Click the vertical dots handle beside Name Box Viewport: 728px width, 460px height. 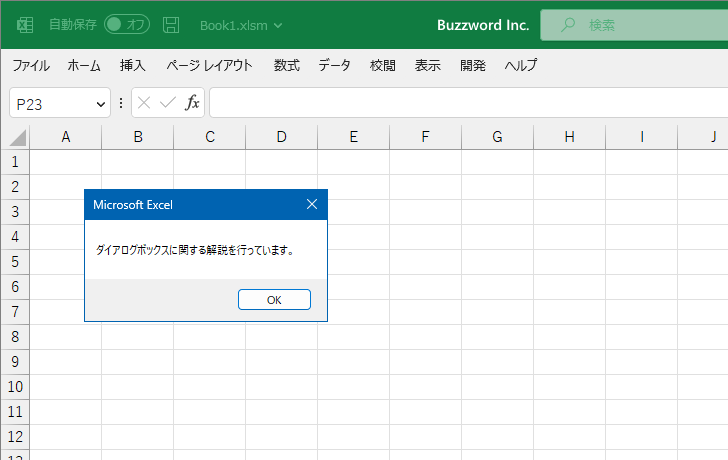click(x=121, y=103)
